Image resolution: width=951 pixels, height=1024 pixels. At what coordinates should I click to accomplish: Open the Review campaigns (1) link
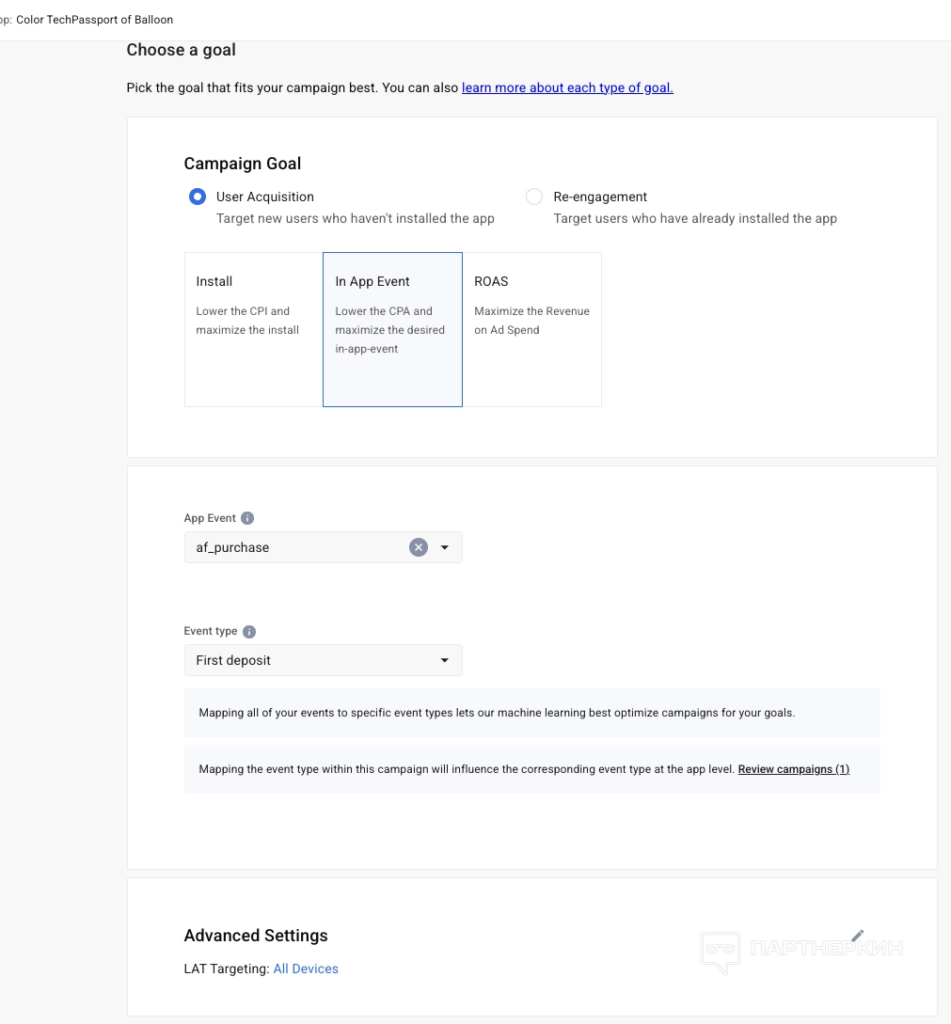tap(793, 770)
